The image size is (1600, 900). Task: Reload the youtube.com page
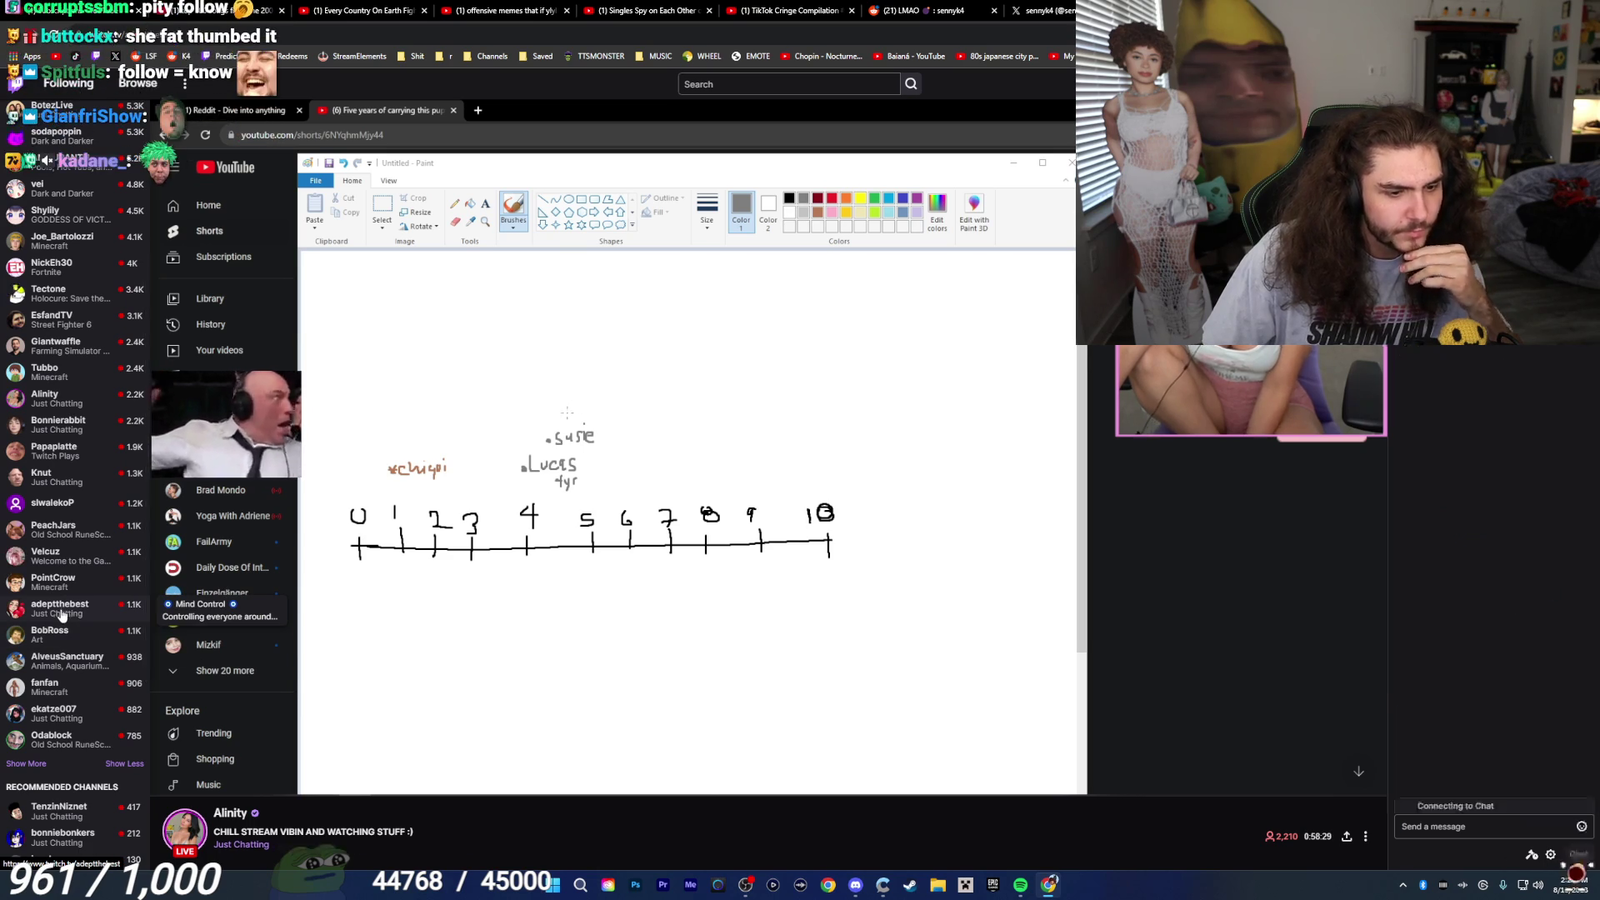pyautogui.click(x=205, y=135)
